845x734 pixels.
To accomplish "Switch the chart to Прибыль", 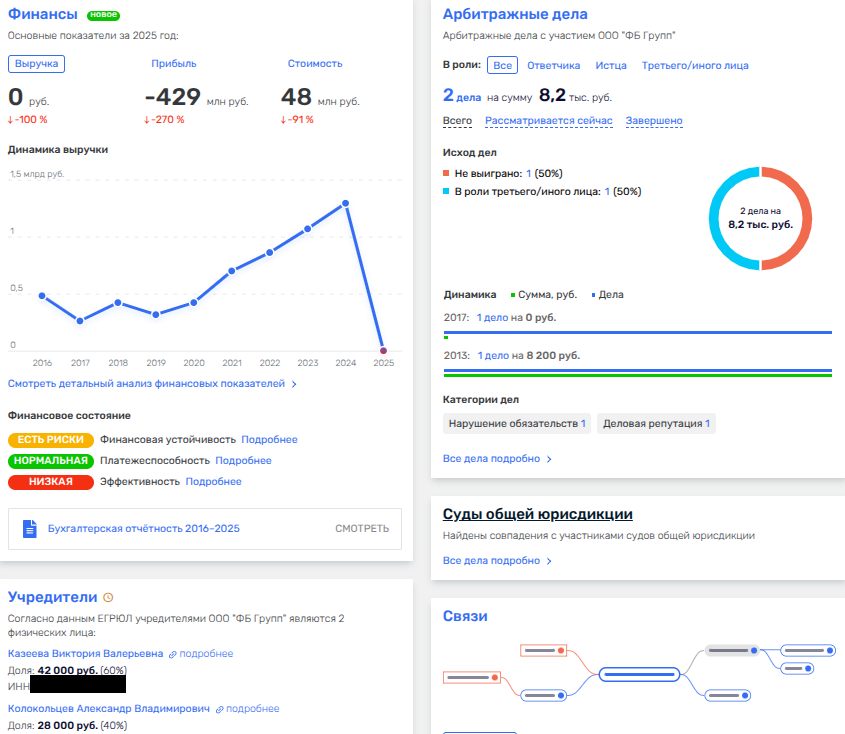I will point(173,63).
